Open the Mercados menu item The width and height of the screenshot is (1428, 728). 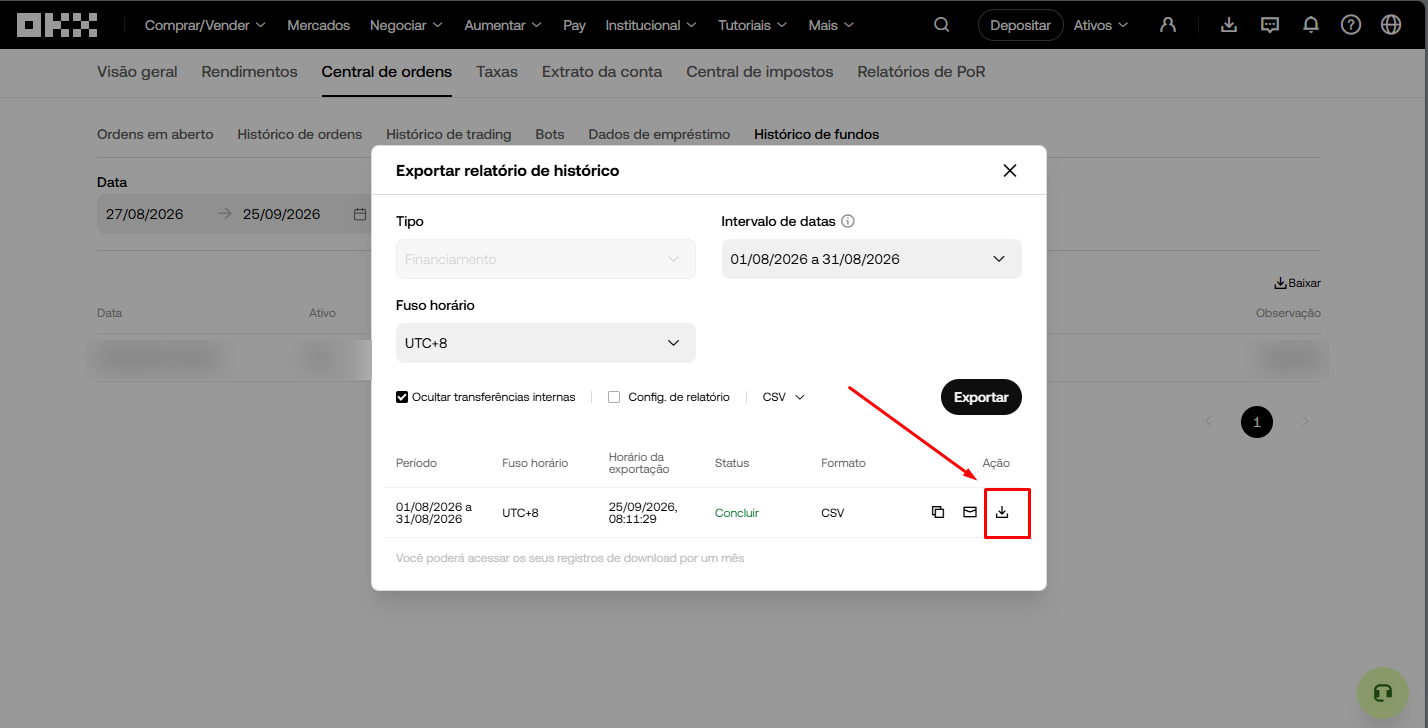pos(319,25)
